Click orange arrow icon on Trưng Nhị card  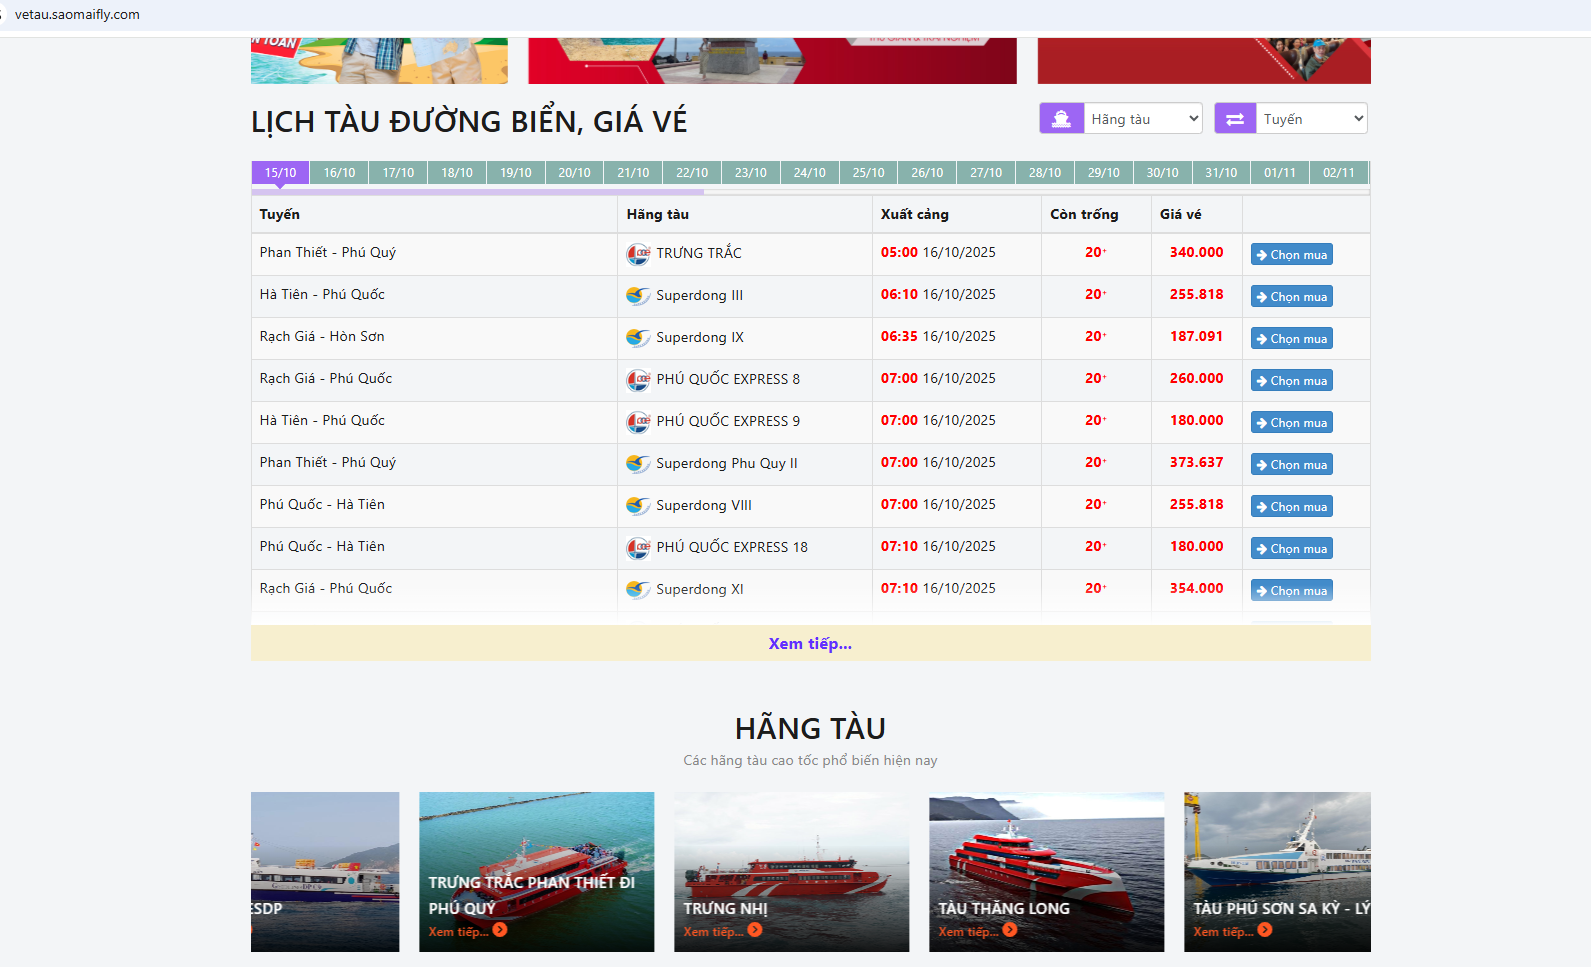755,930
